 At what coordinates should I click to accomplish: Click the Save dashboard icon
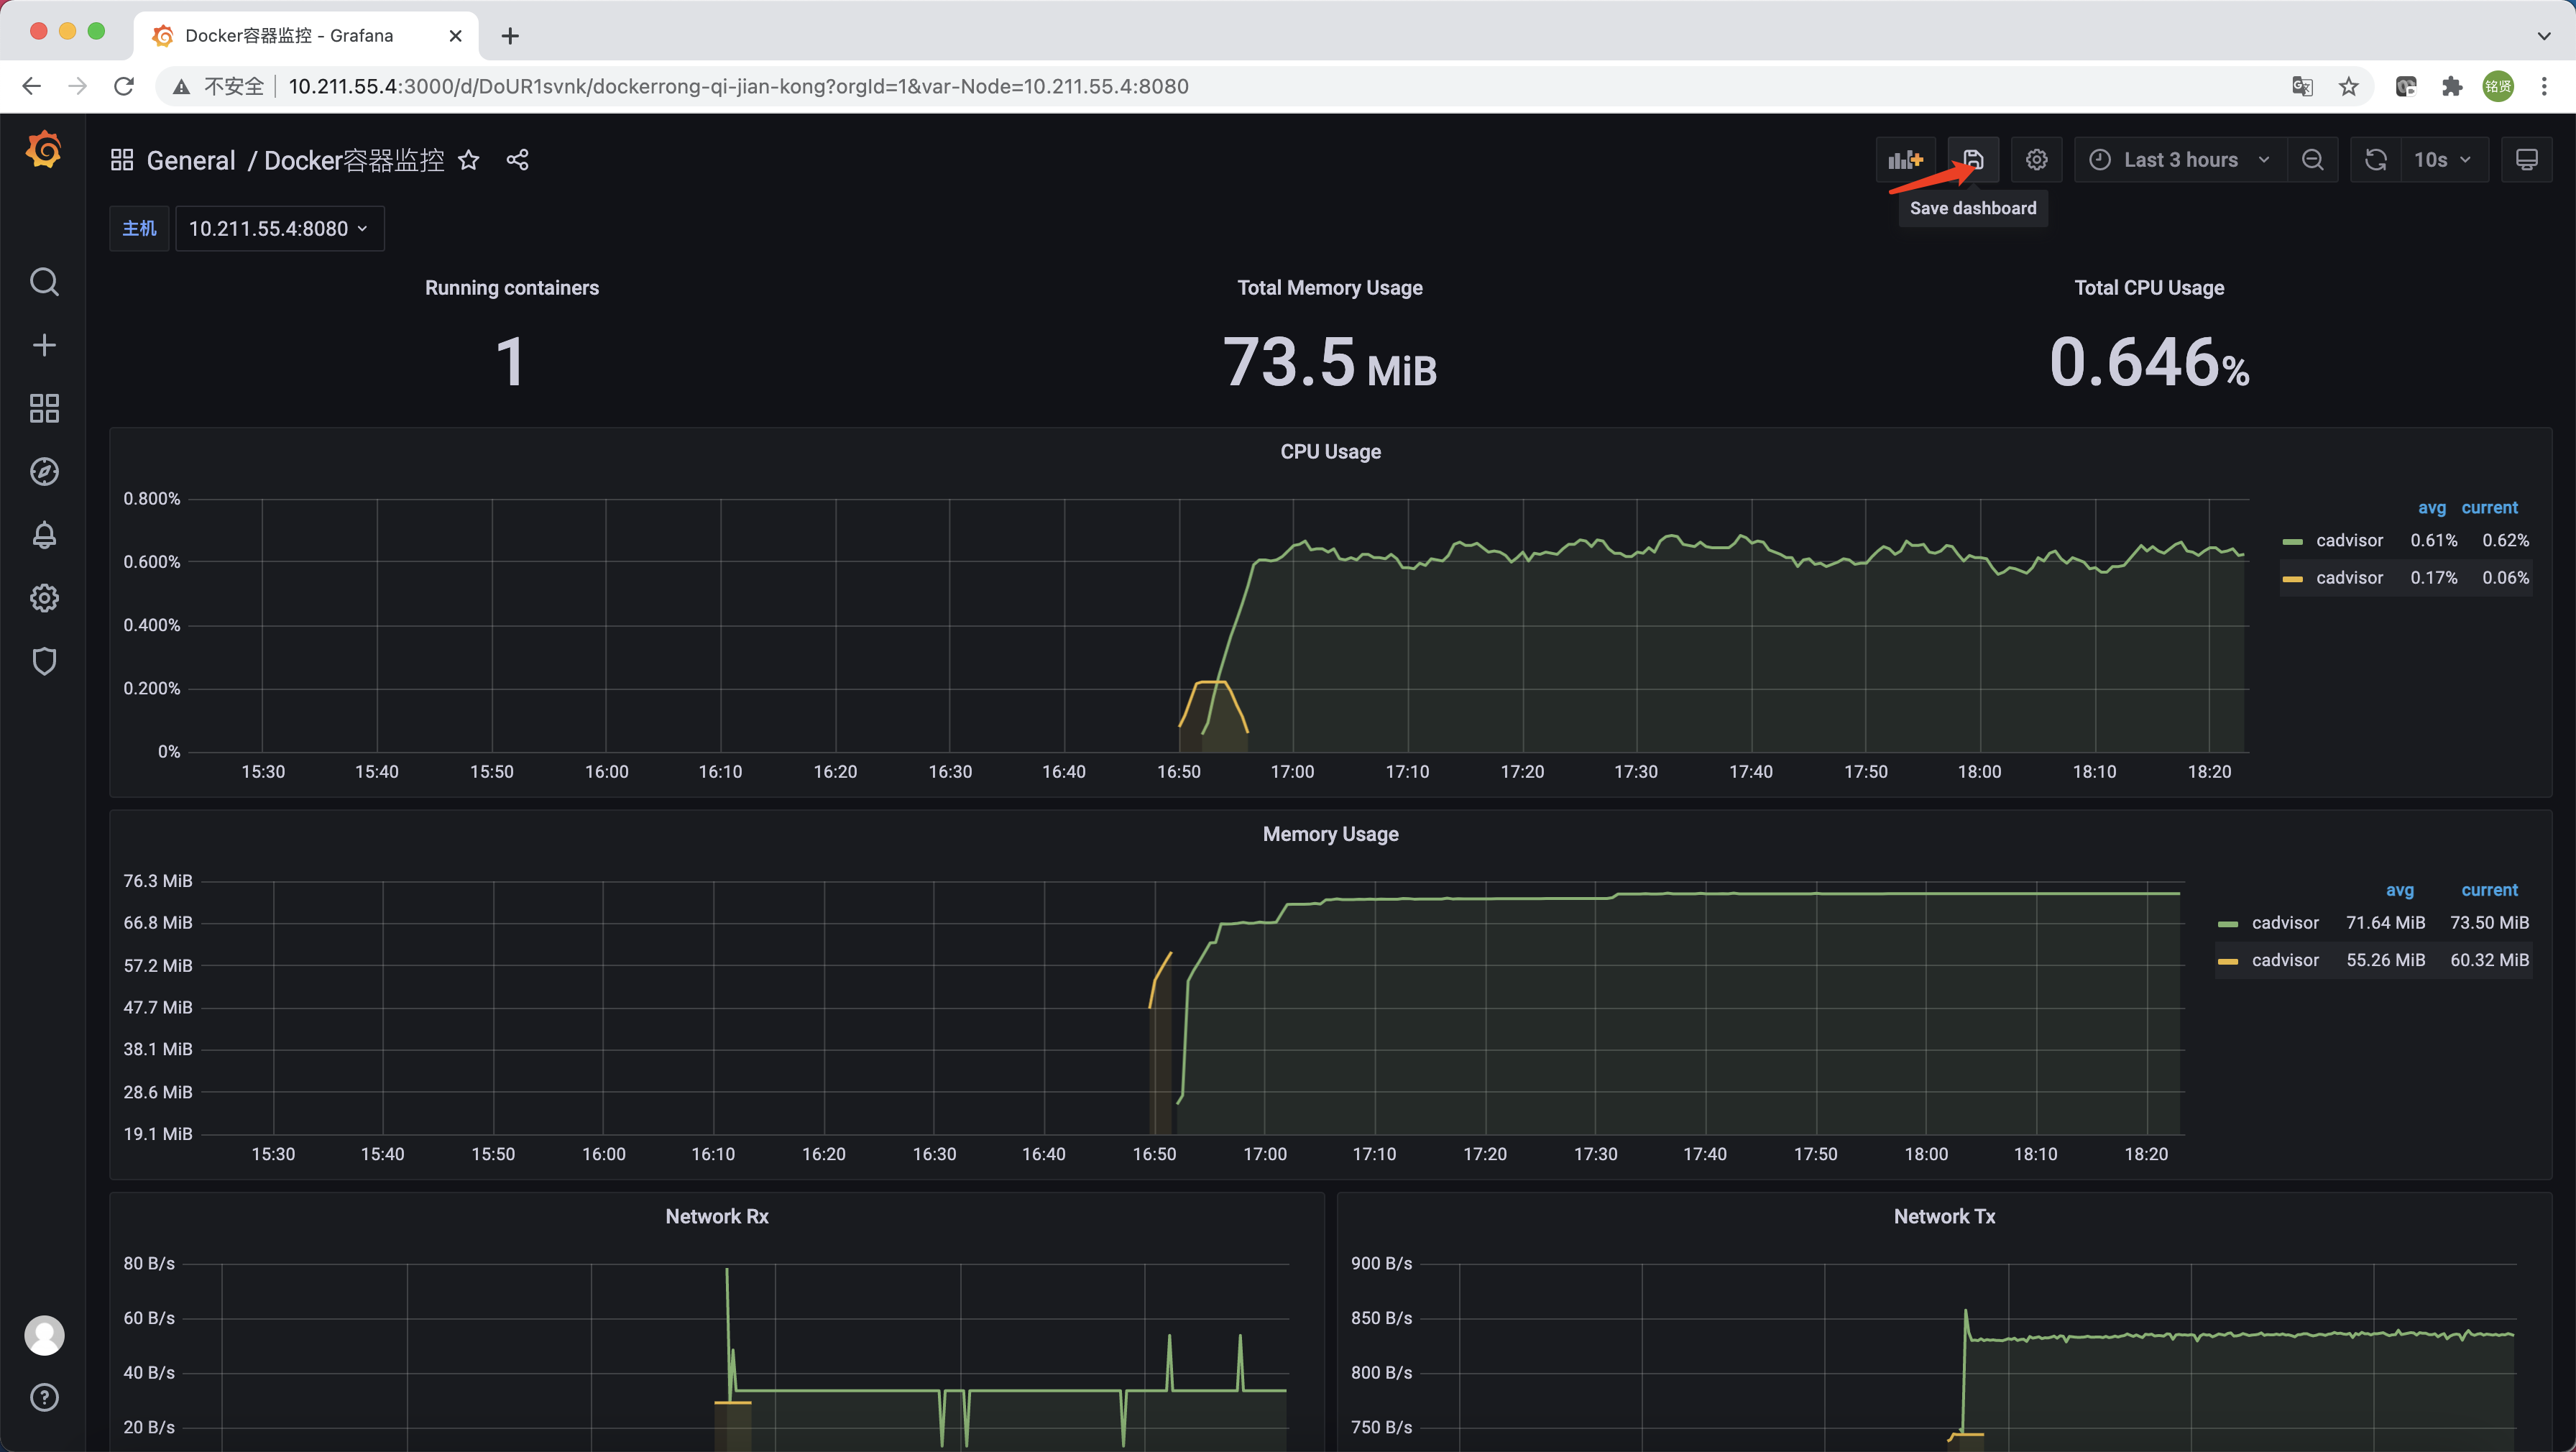click(1973, 160)
